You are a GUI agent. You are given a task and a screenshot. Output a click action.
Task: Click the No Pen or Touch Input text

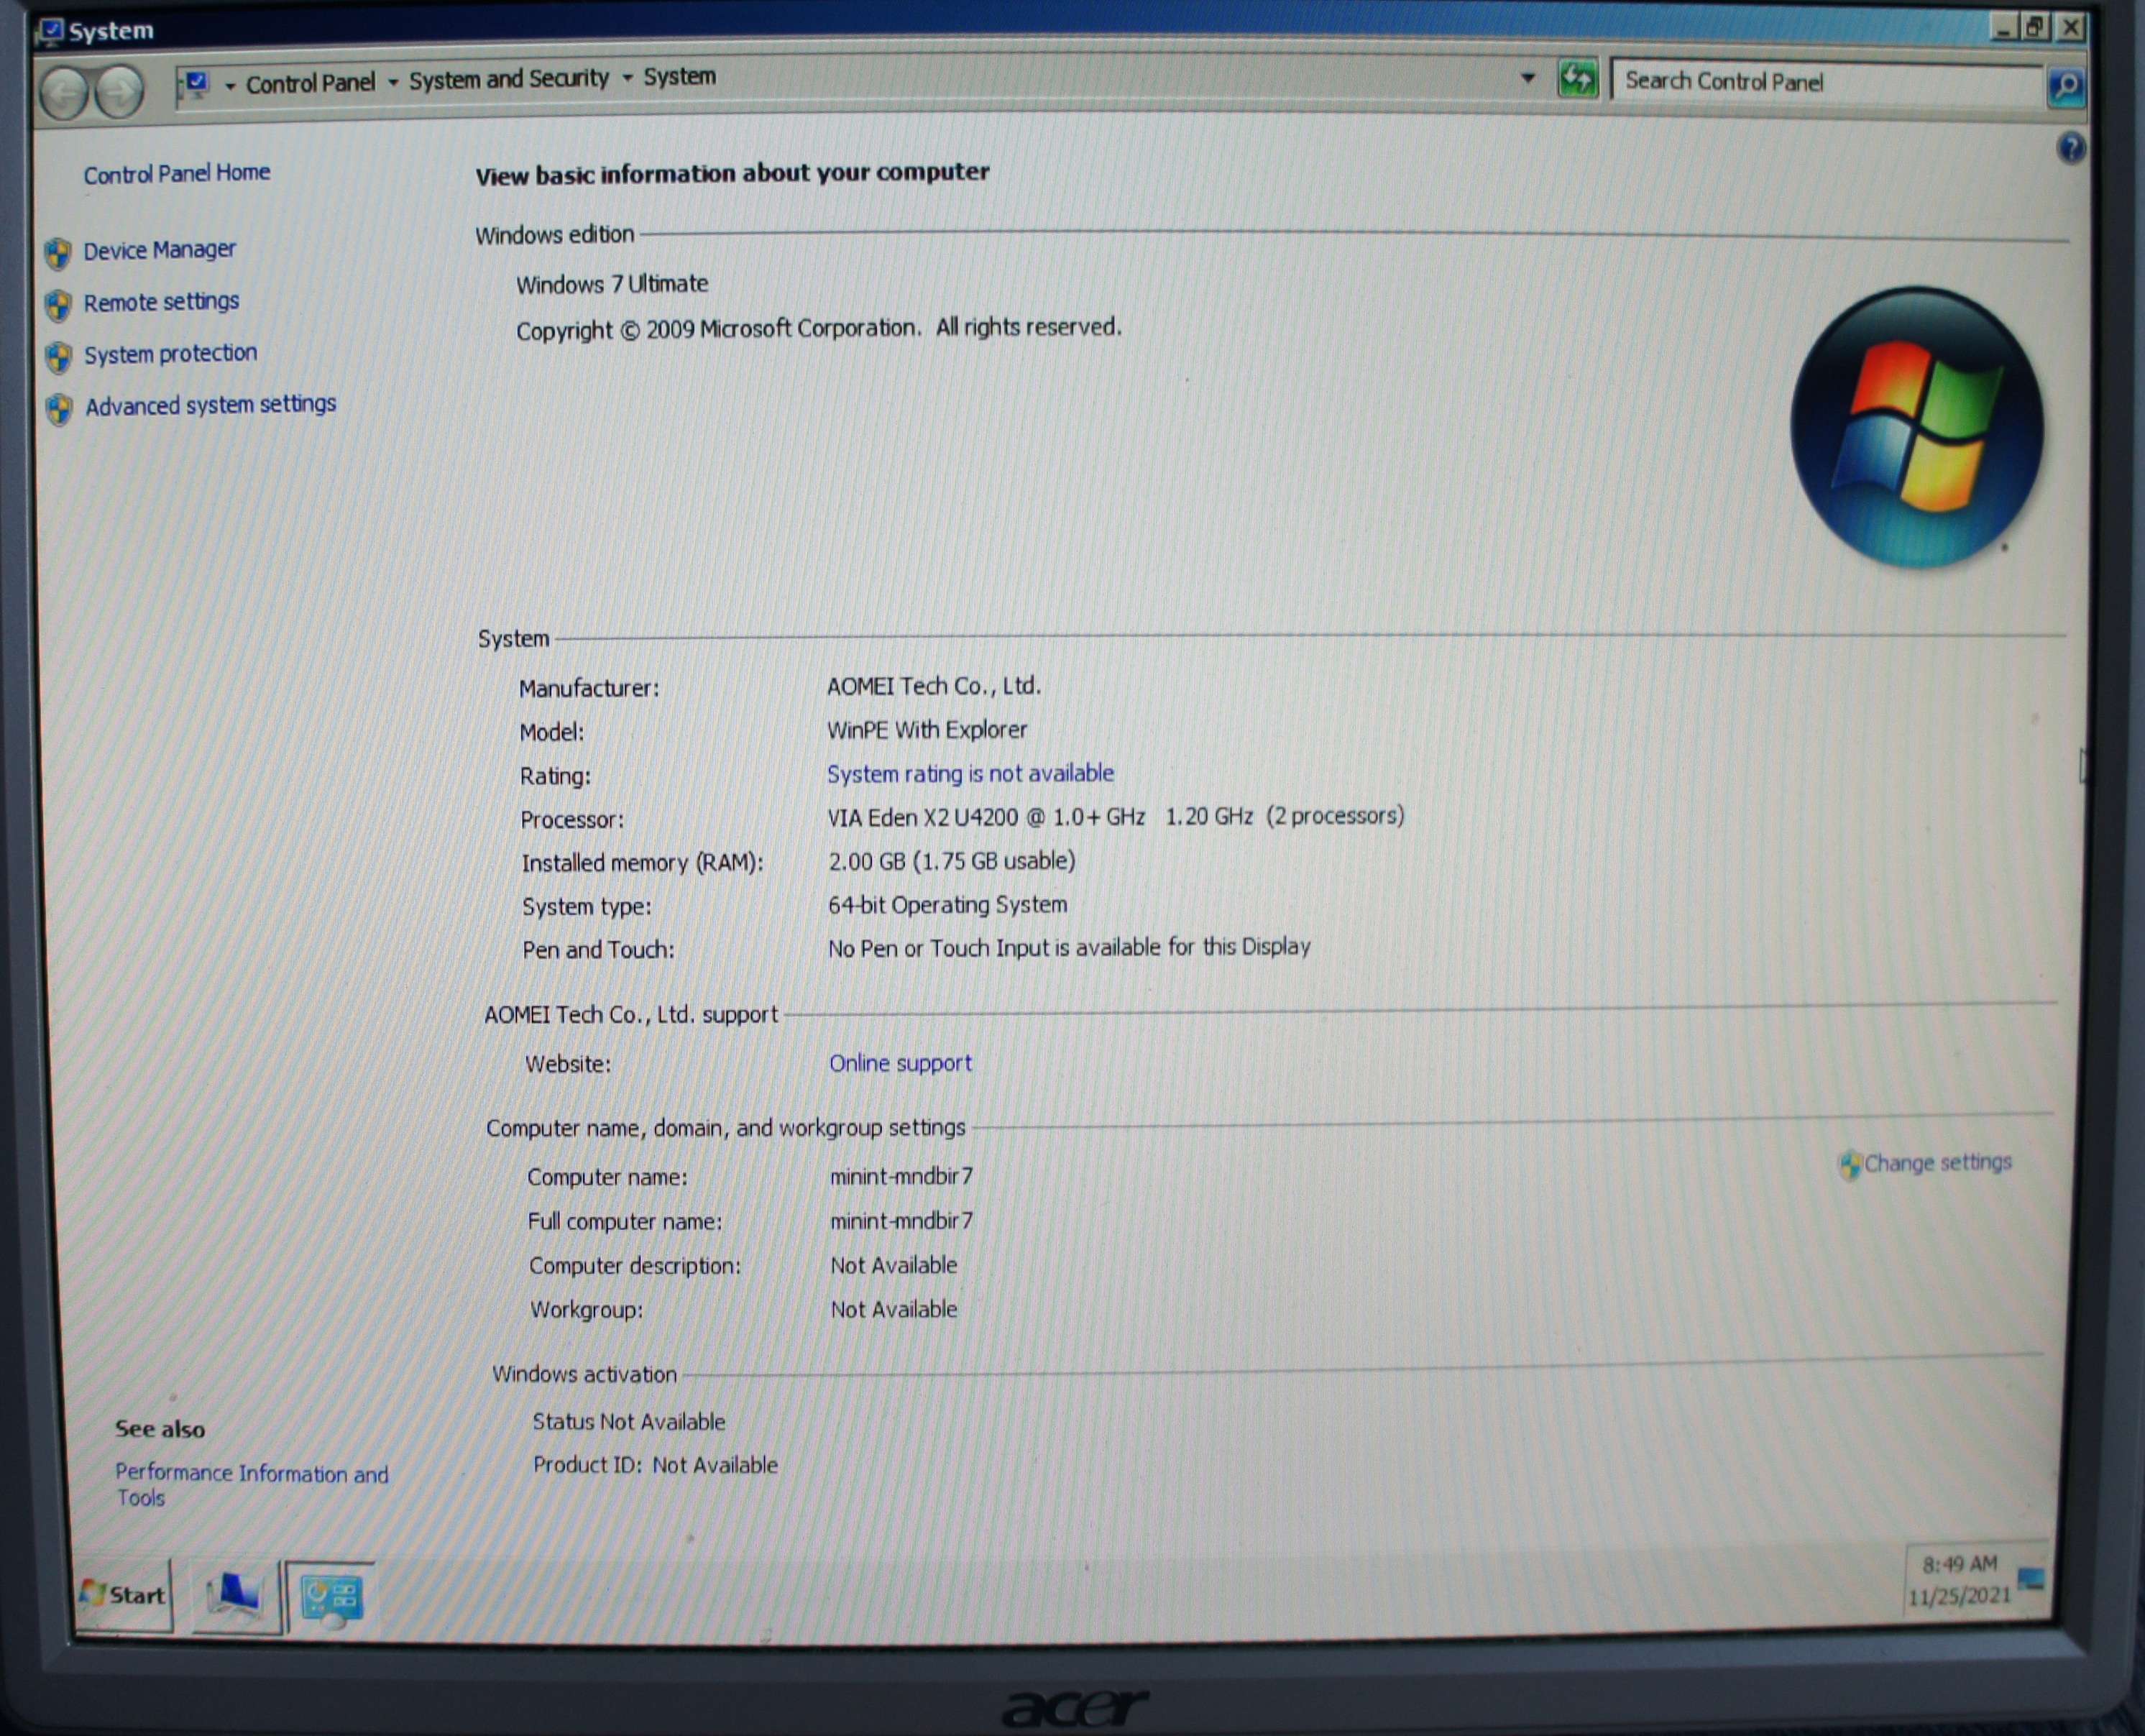(1069, 947)
